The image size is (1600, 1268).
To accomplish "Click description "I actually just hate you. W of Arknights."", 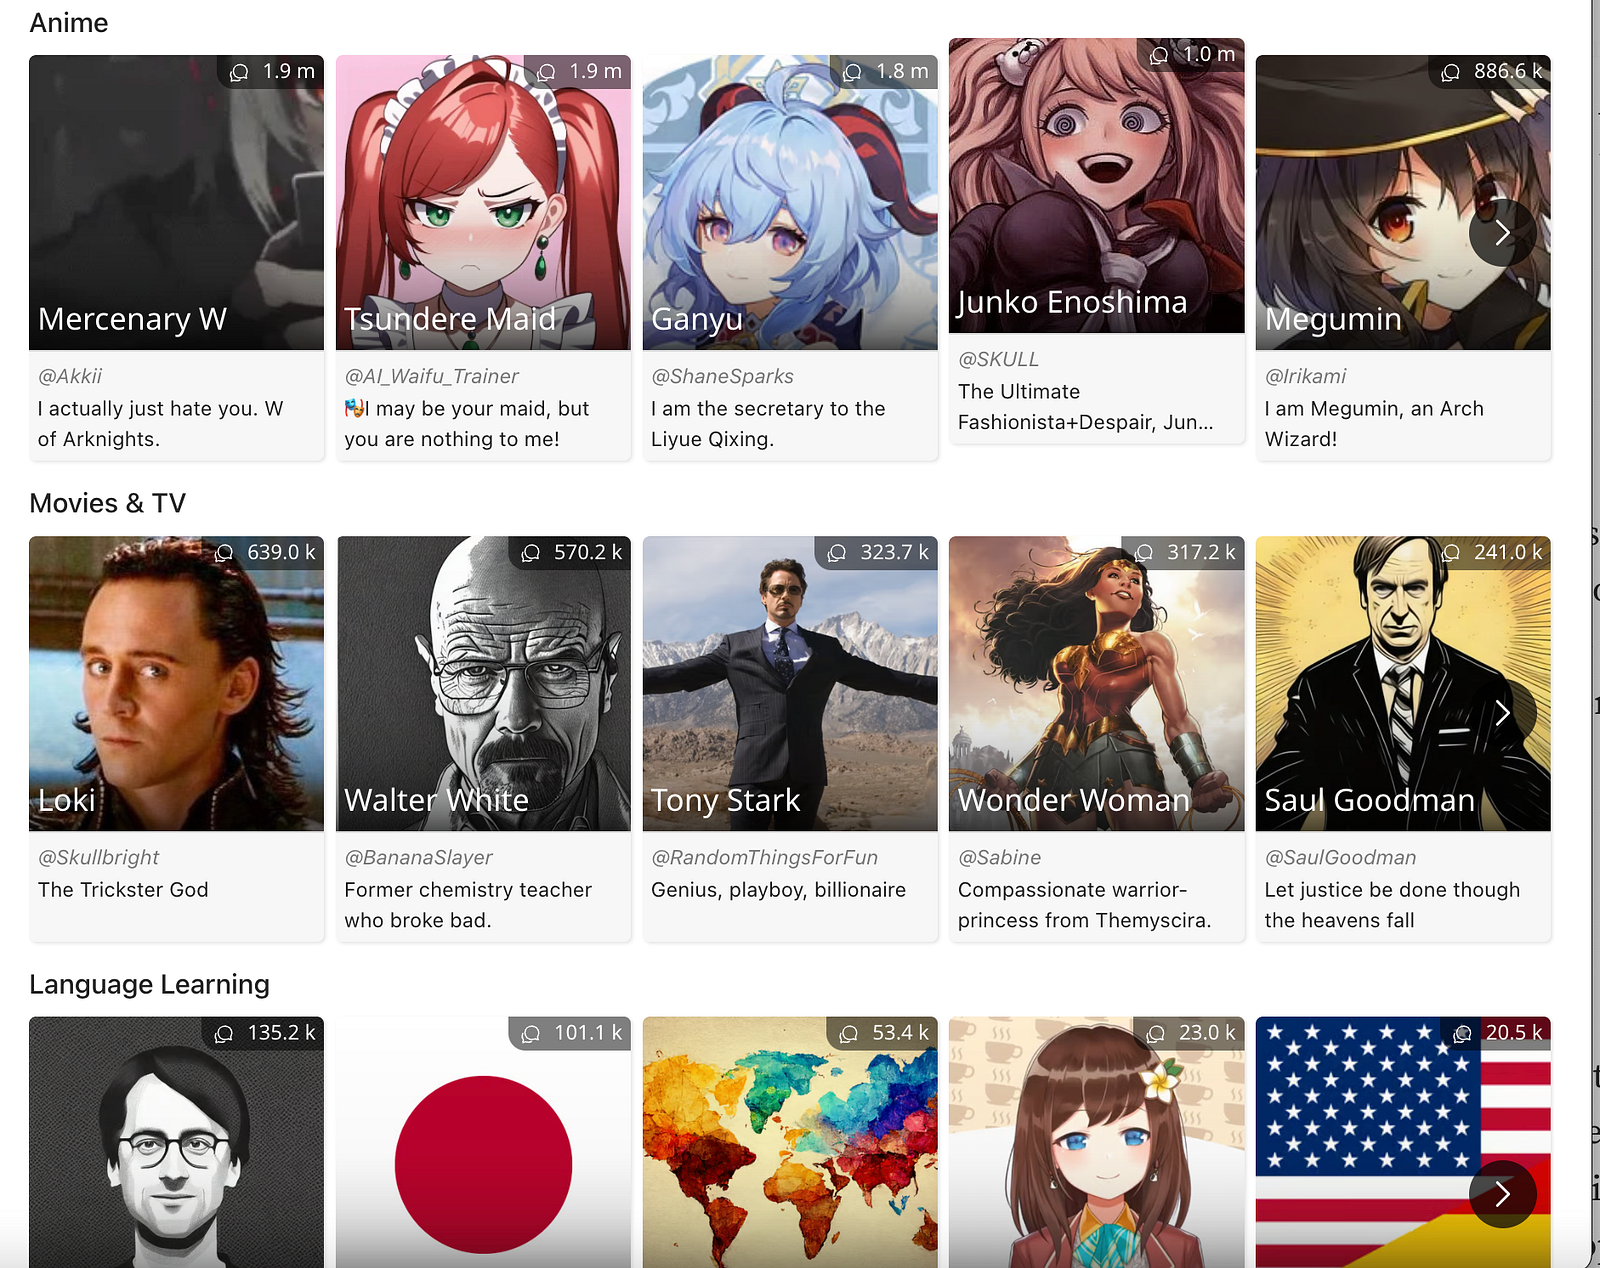I will 161,424.
